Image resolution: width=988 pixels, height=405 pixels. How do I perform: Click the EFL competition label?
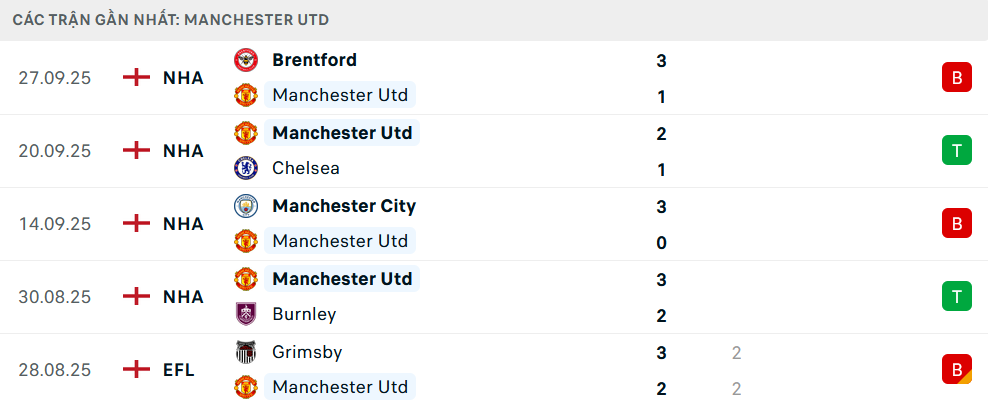(179, 370)
